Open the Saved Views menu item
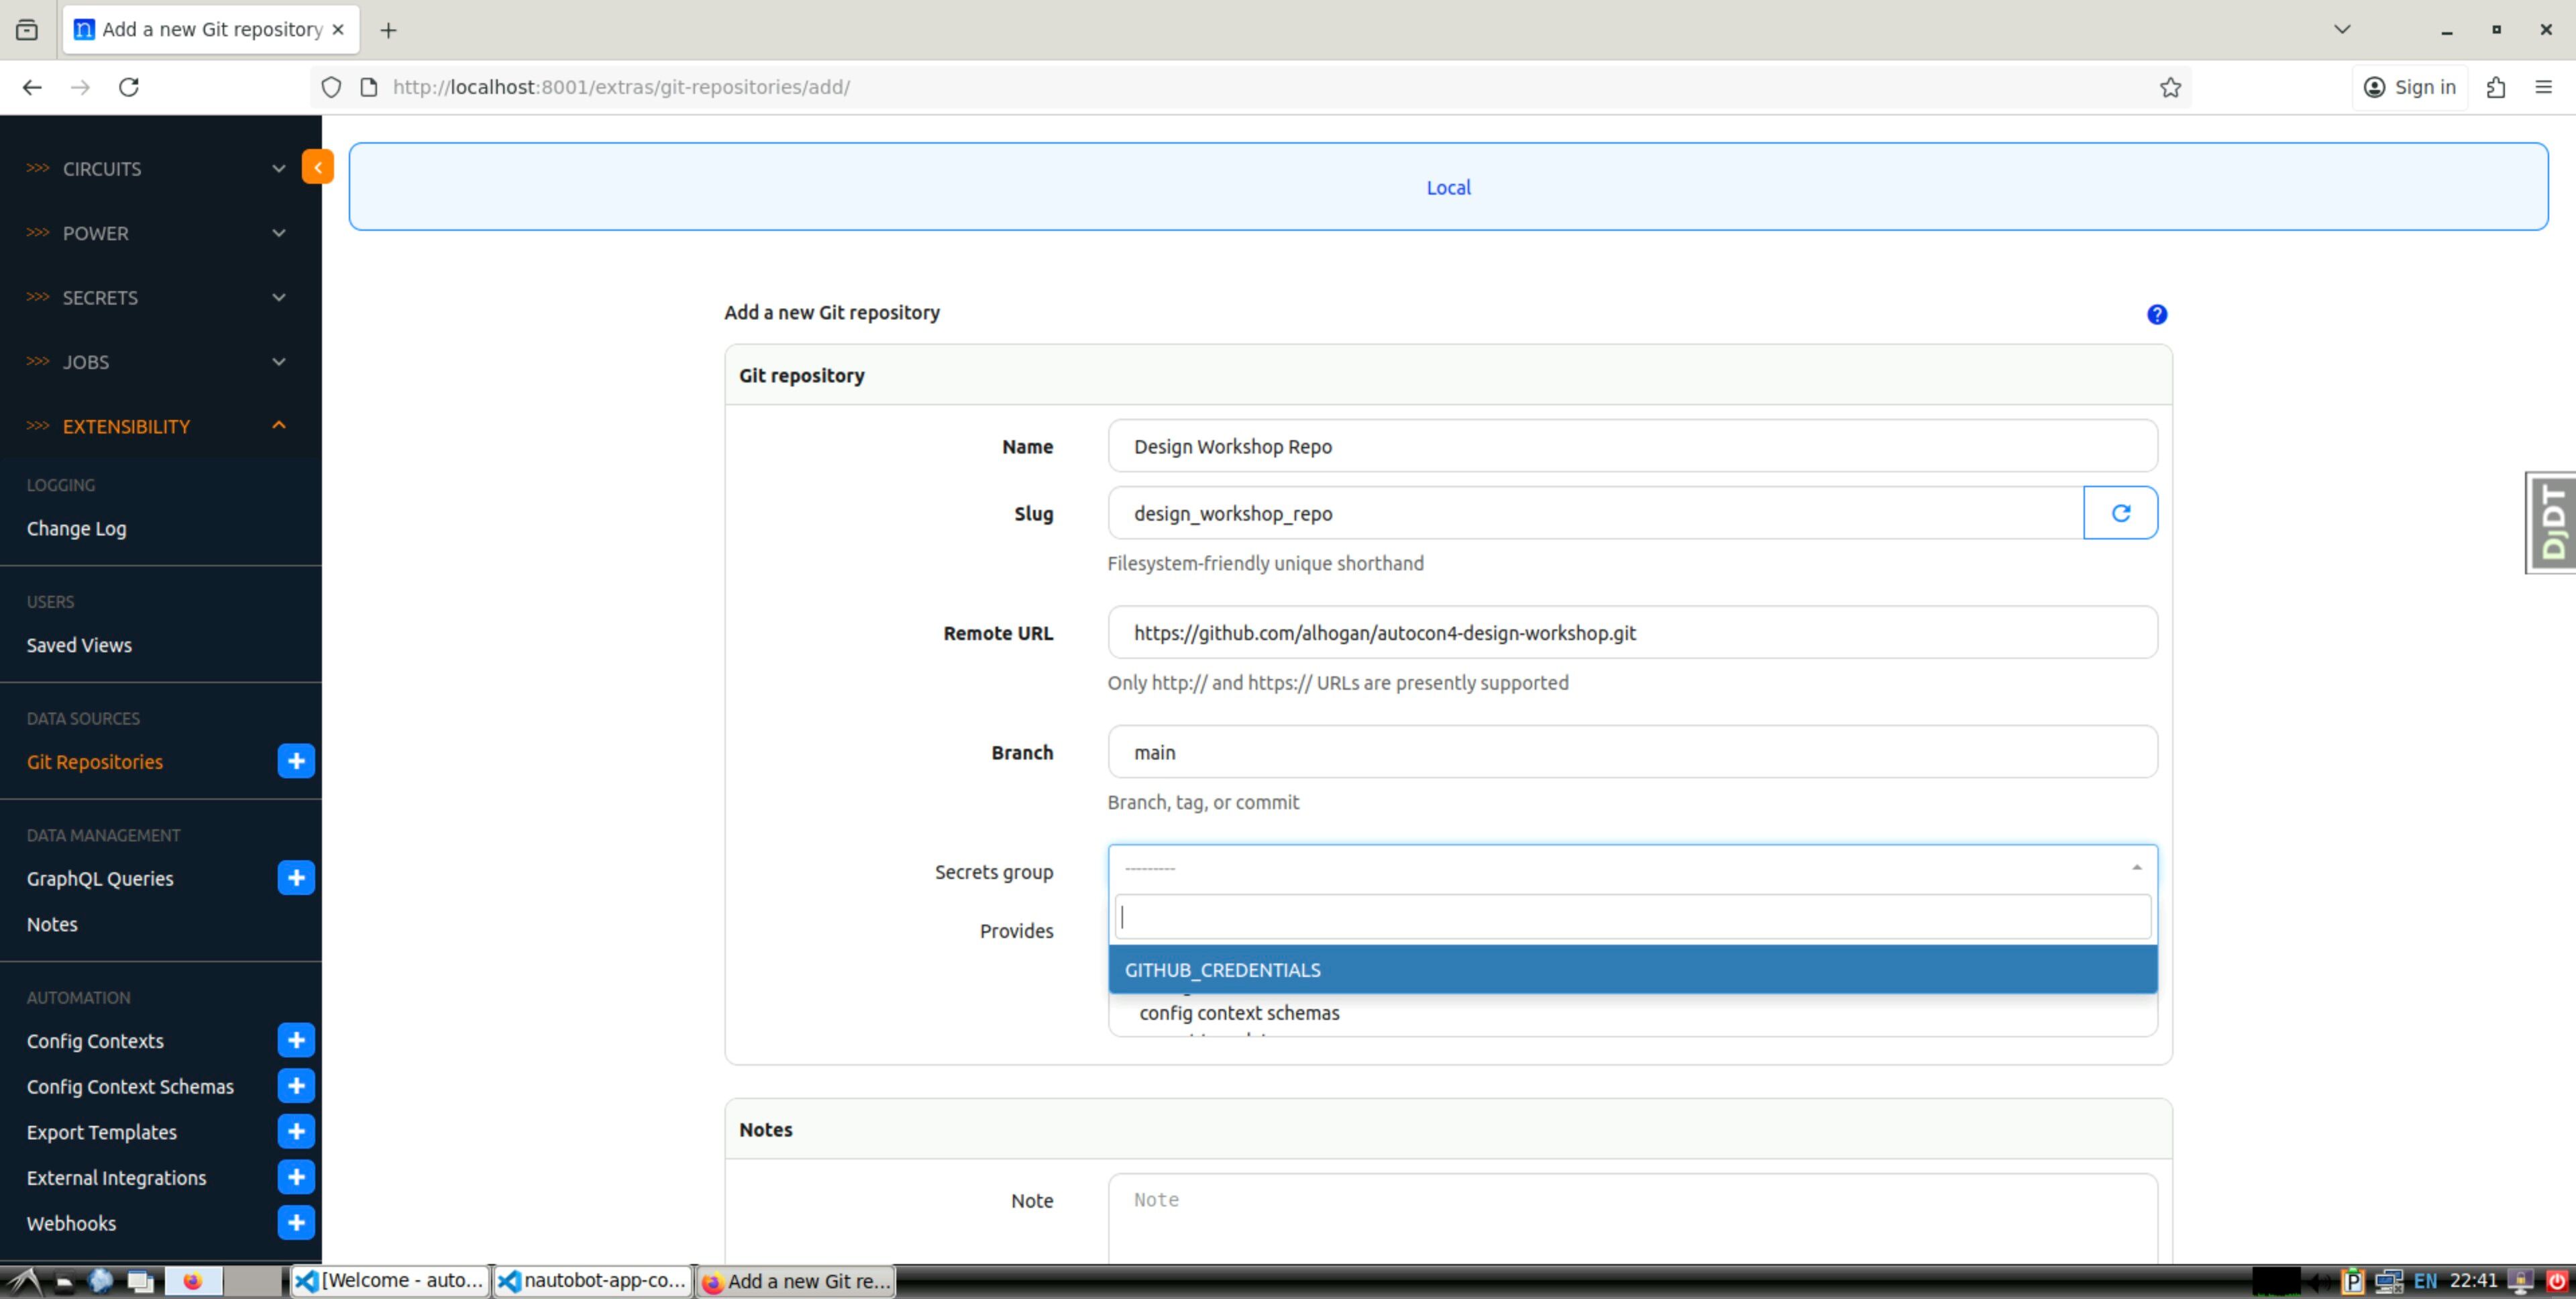2576x1299 pixels. coord(79,645)
